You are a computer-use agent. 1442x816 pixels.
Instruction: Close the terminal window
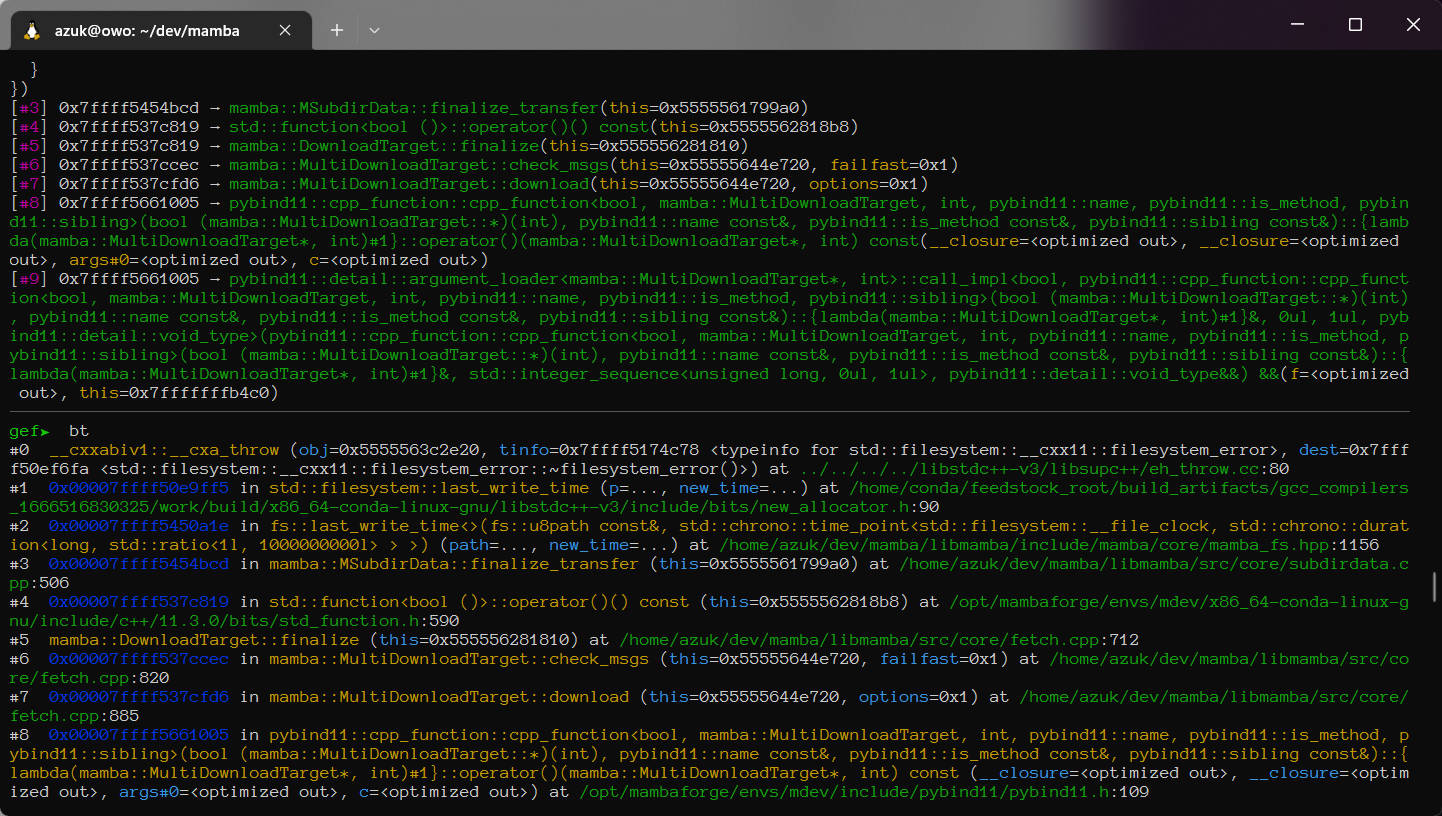coord(1413,25)
